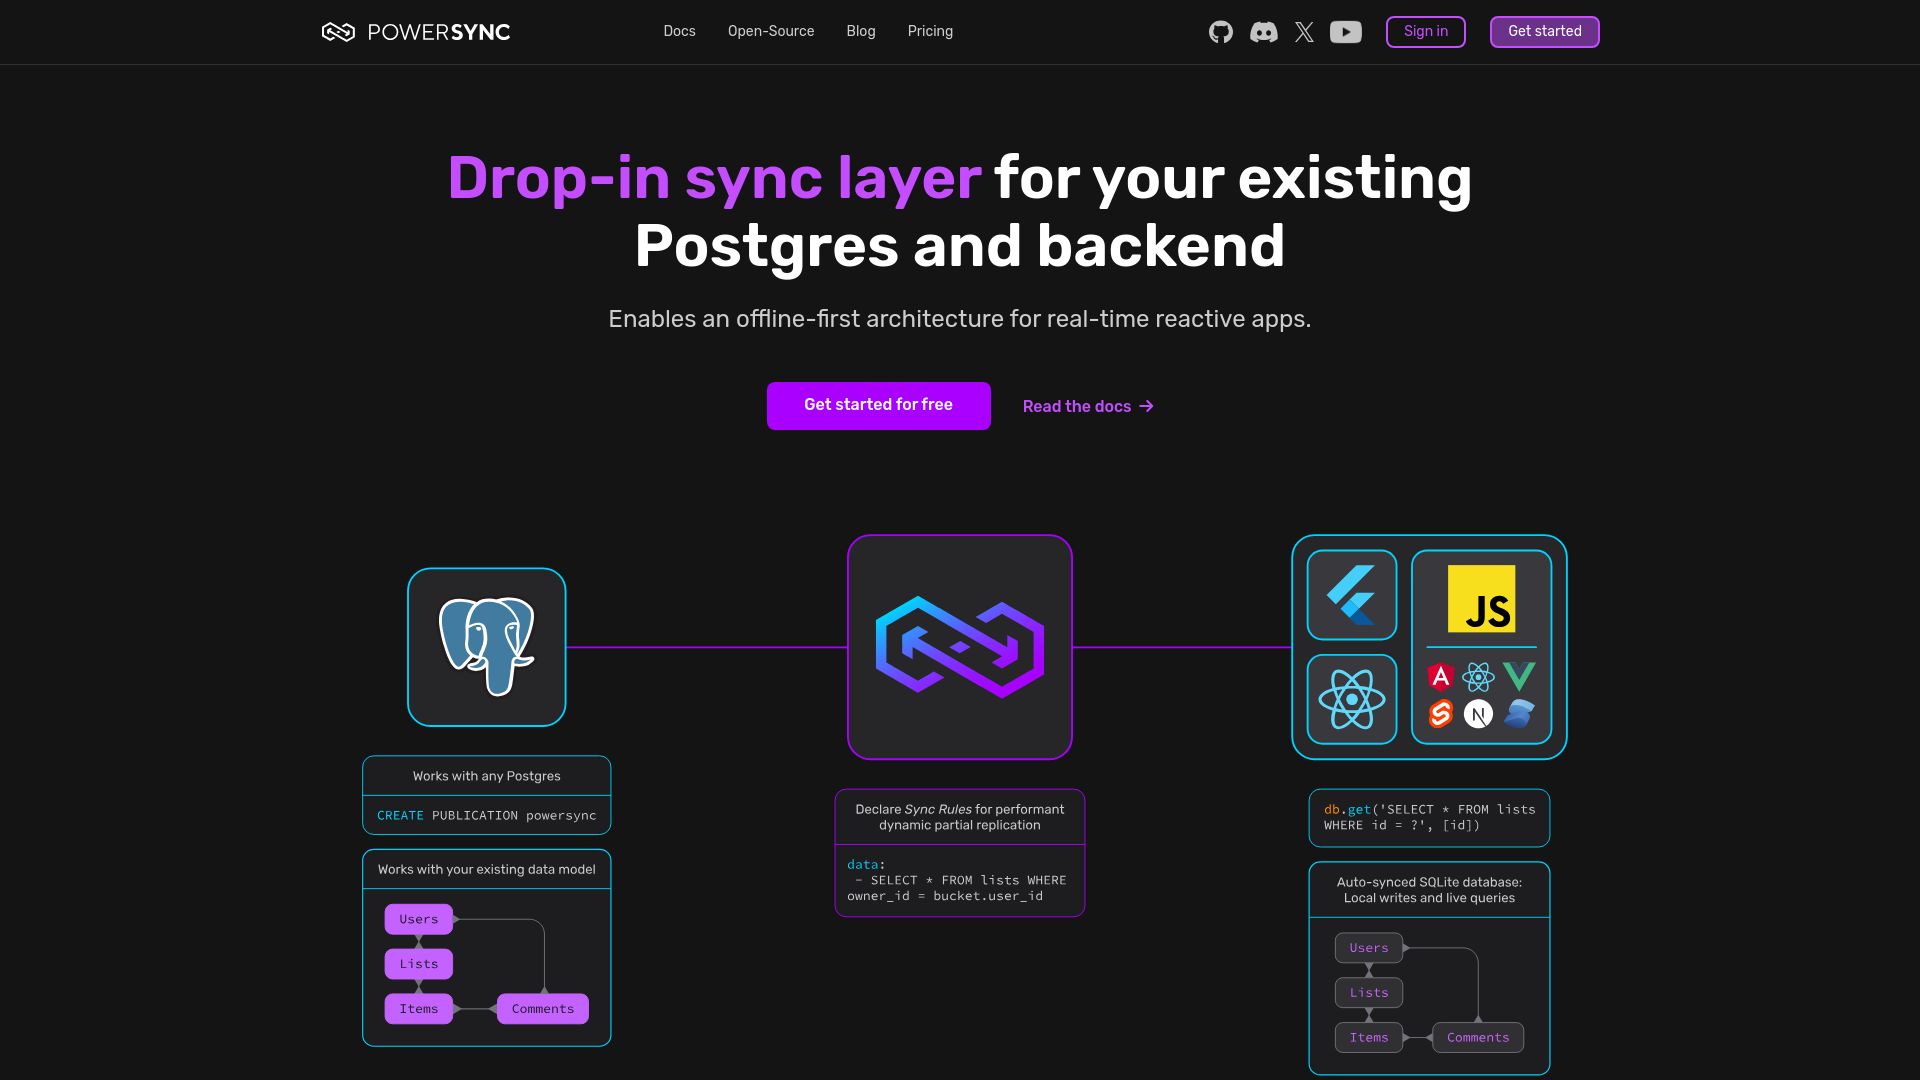Click the 'Works with any Postgres' label
This screenshot has width=1920, height=1080.
(x=487, y=776)
